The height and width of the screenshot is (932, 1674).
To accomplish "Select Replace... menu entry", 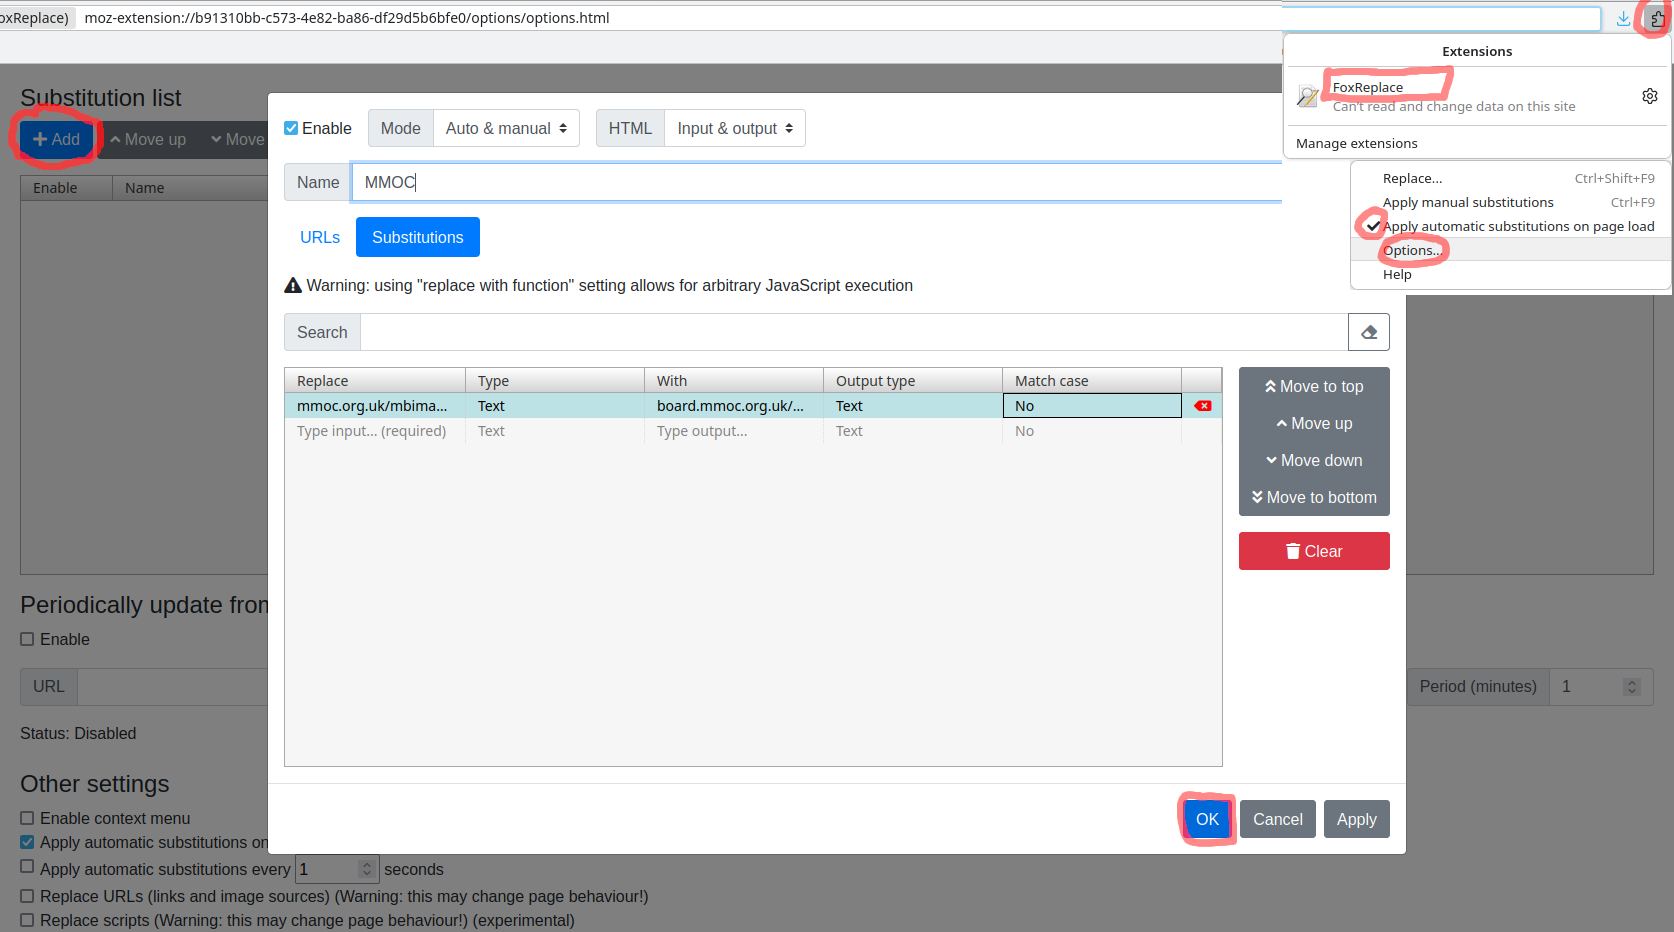I will 1511,178.
